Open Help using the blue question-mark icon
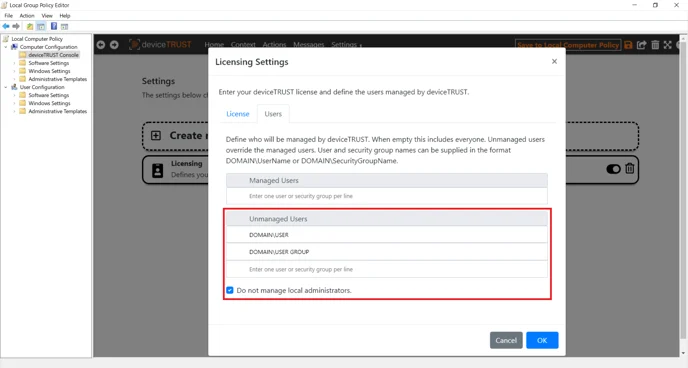The image size is (688, 368). 54,26
